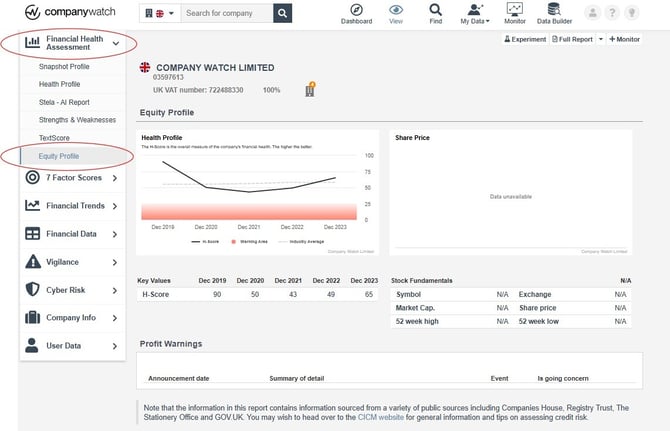Click the COMPANY WATCH LIMITED heading
Viewport: 670px width, 431px height.
215,67
